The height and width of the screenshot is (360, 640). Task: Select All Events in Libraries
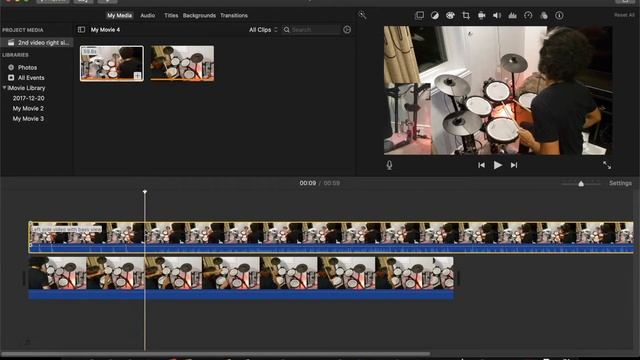pos(31,78)
